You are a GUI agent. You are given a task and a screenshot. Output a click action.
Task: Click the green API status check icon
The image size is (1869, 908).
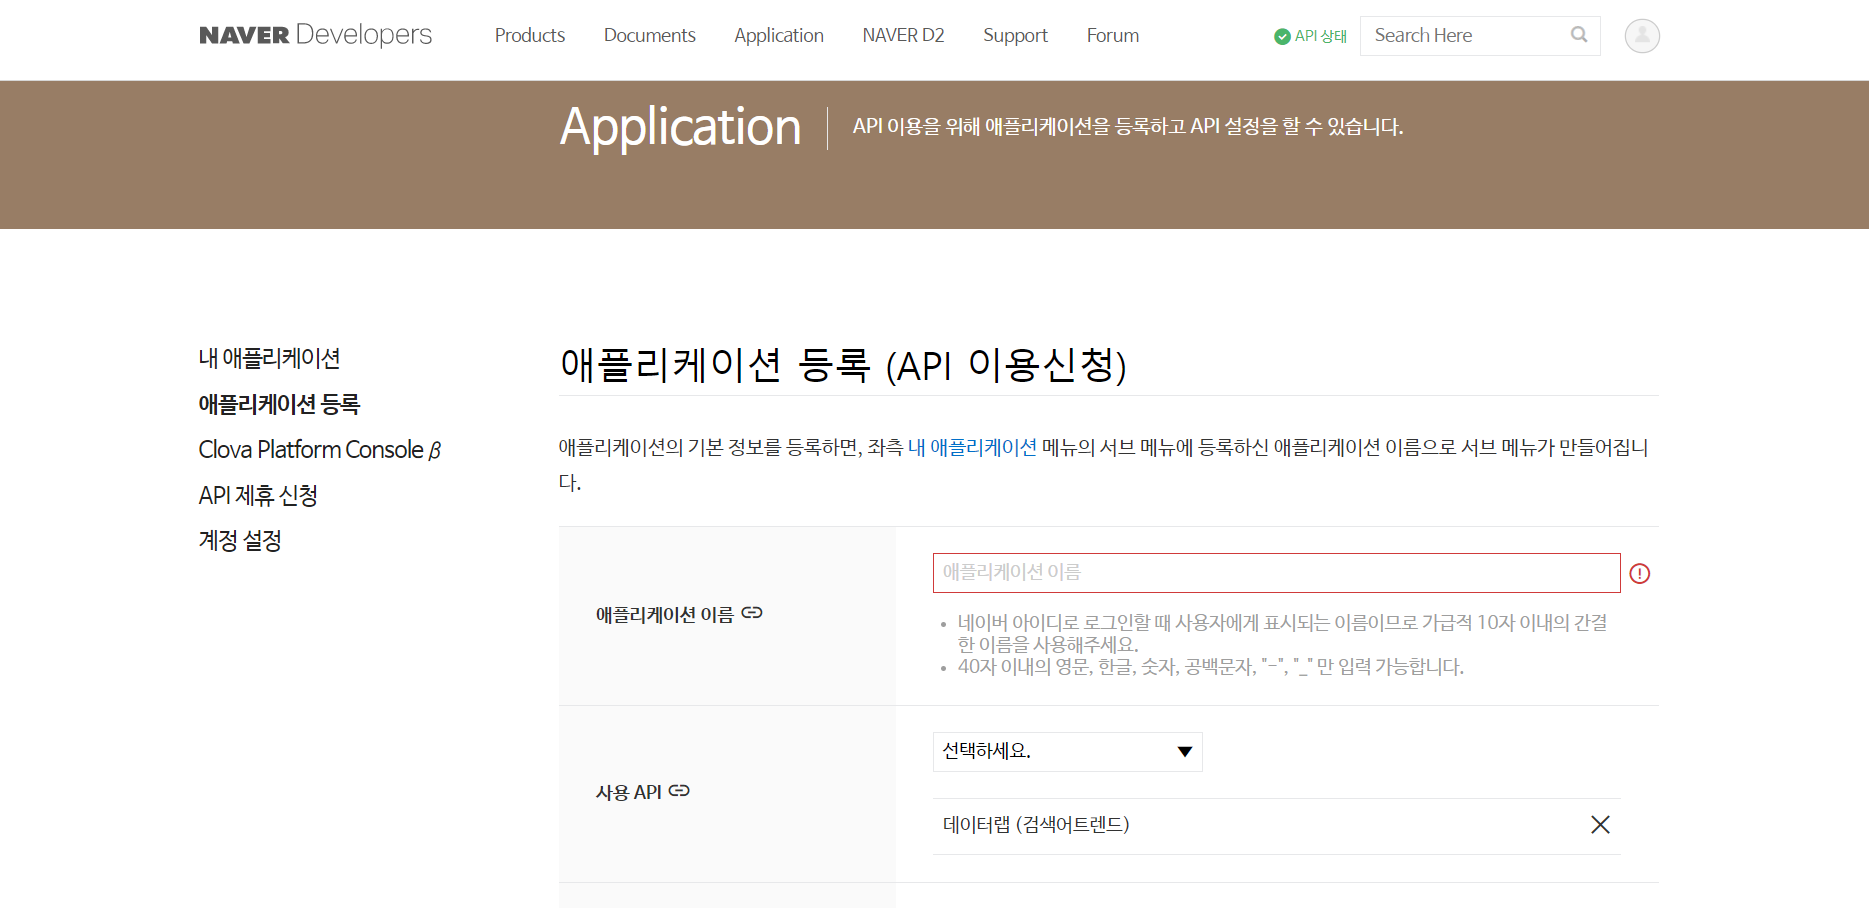click(x=1282, y=36)
